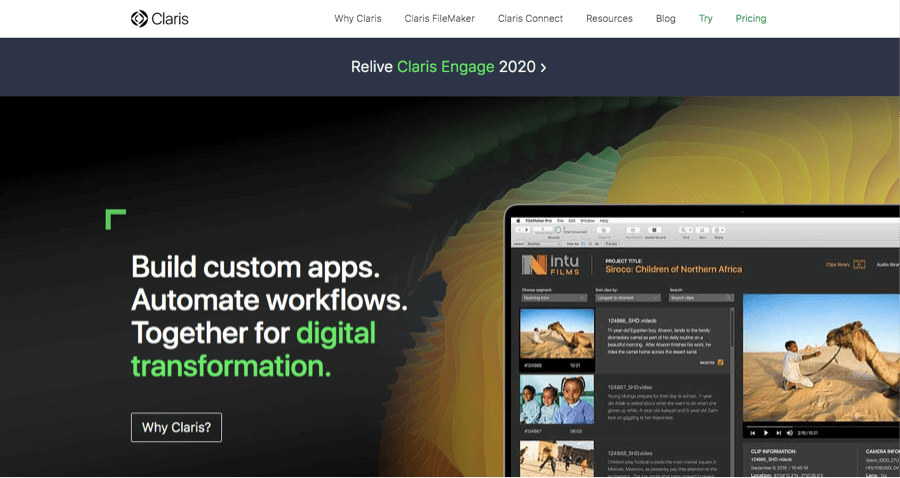Image resolution: width=900 pixels, height=478 pixels.
Task: Select the List view icon next to View As
Action: [591, 244]
